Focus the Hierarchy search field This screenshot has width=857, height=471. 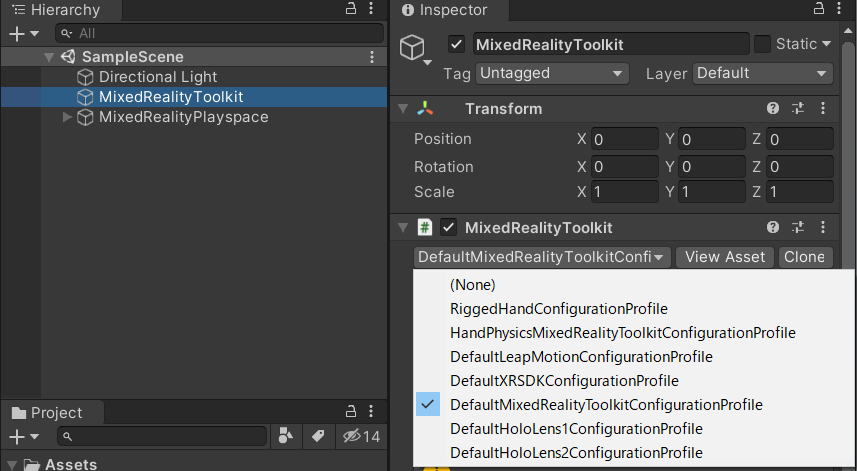point(219,33)
